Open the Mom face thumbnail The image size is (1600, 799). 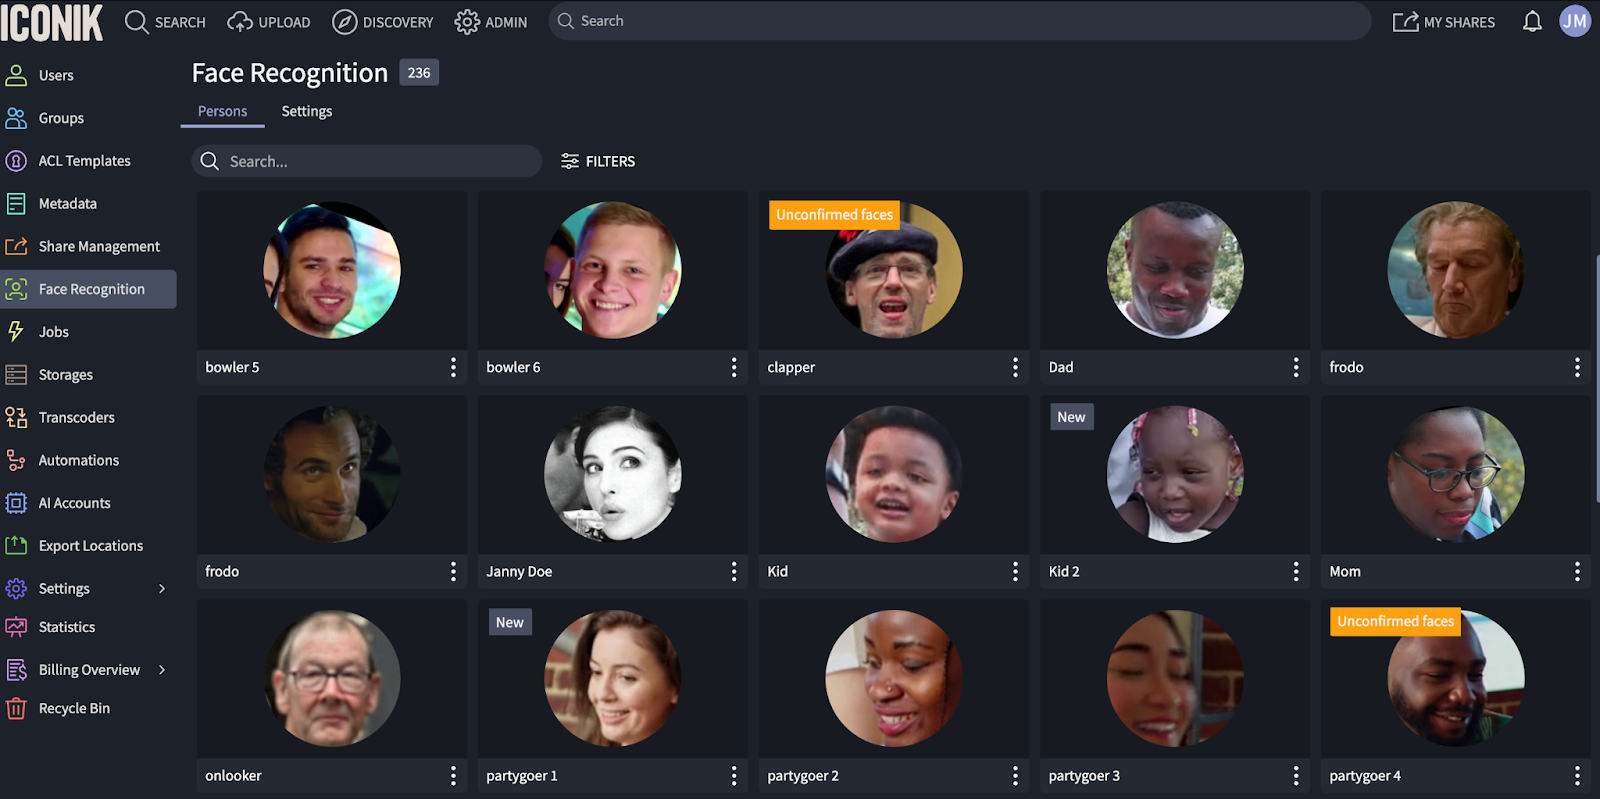1455,474
